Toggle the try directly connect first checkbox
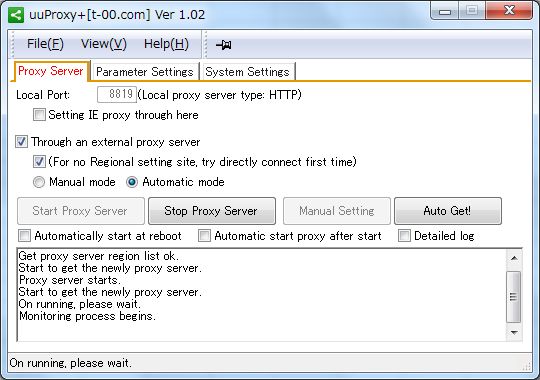The image size is (540, 380). (39, 162)
